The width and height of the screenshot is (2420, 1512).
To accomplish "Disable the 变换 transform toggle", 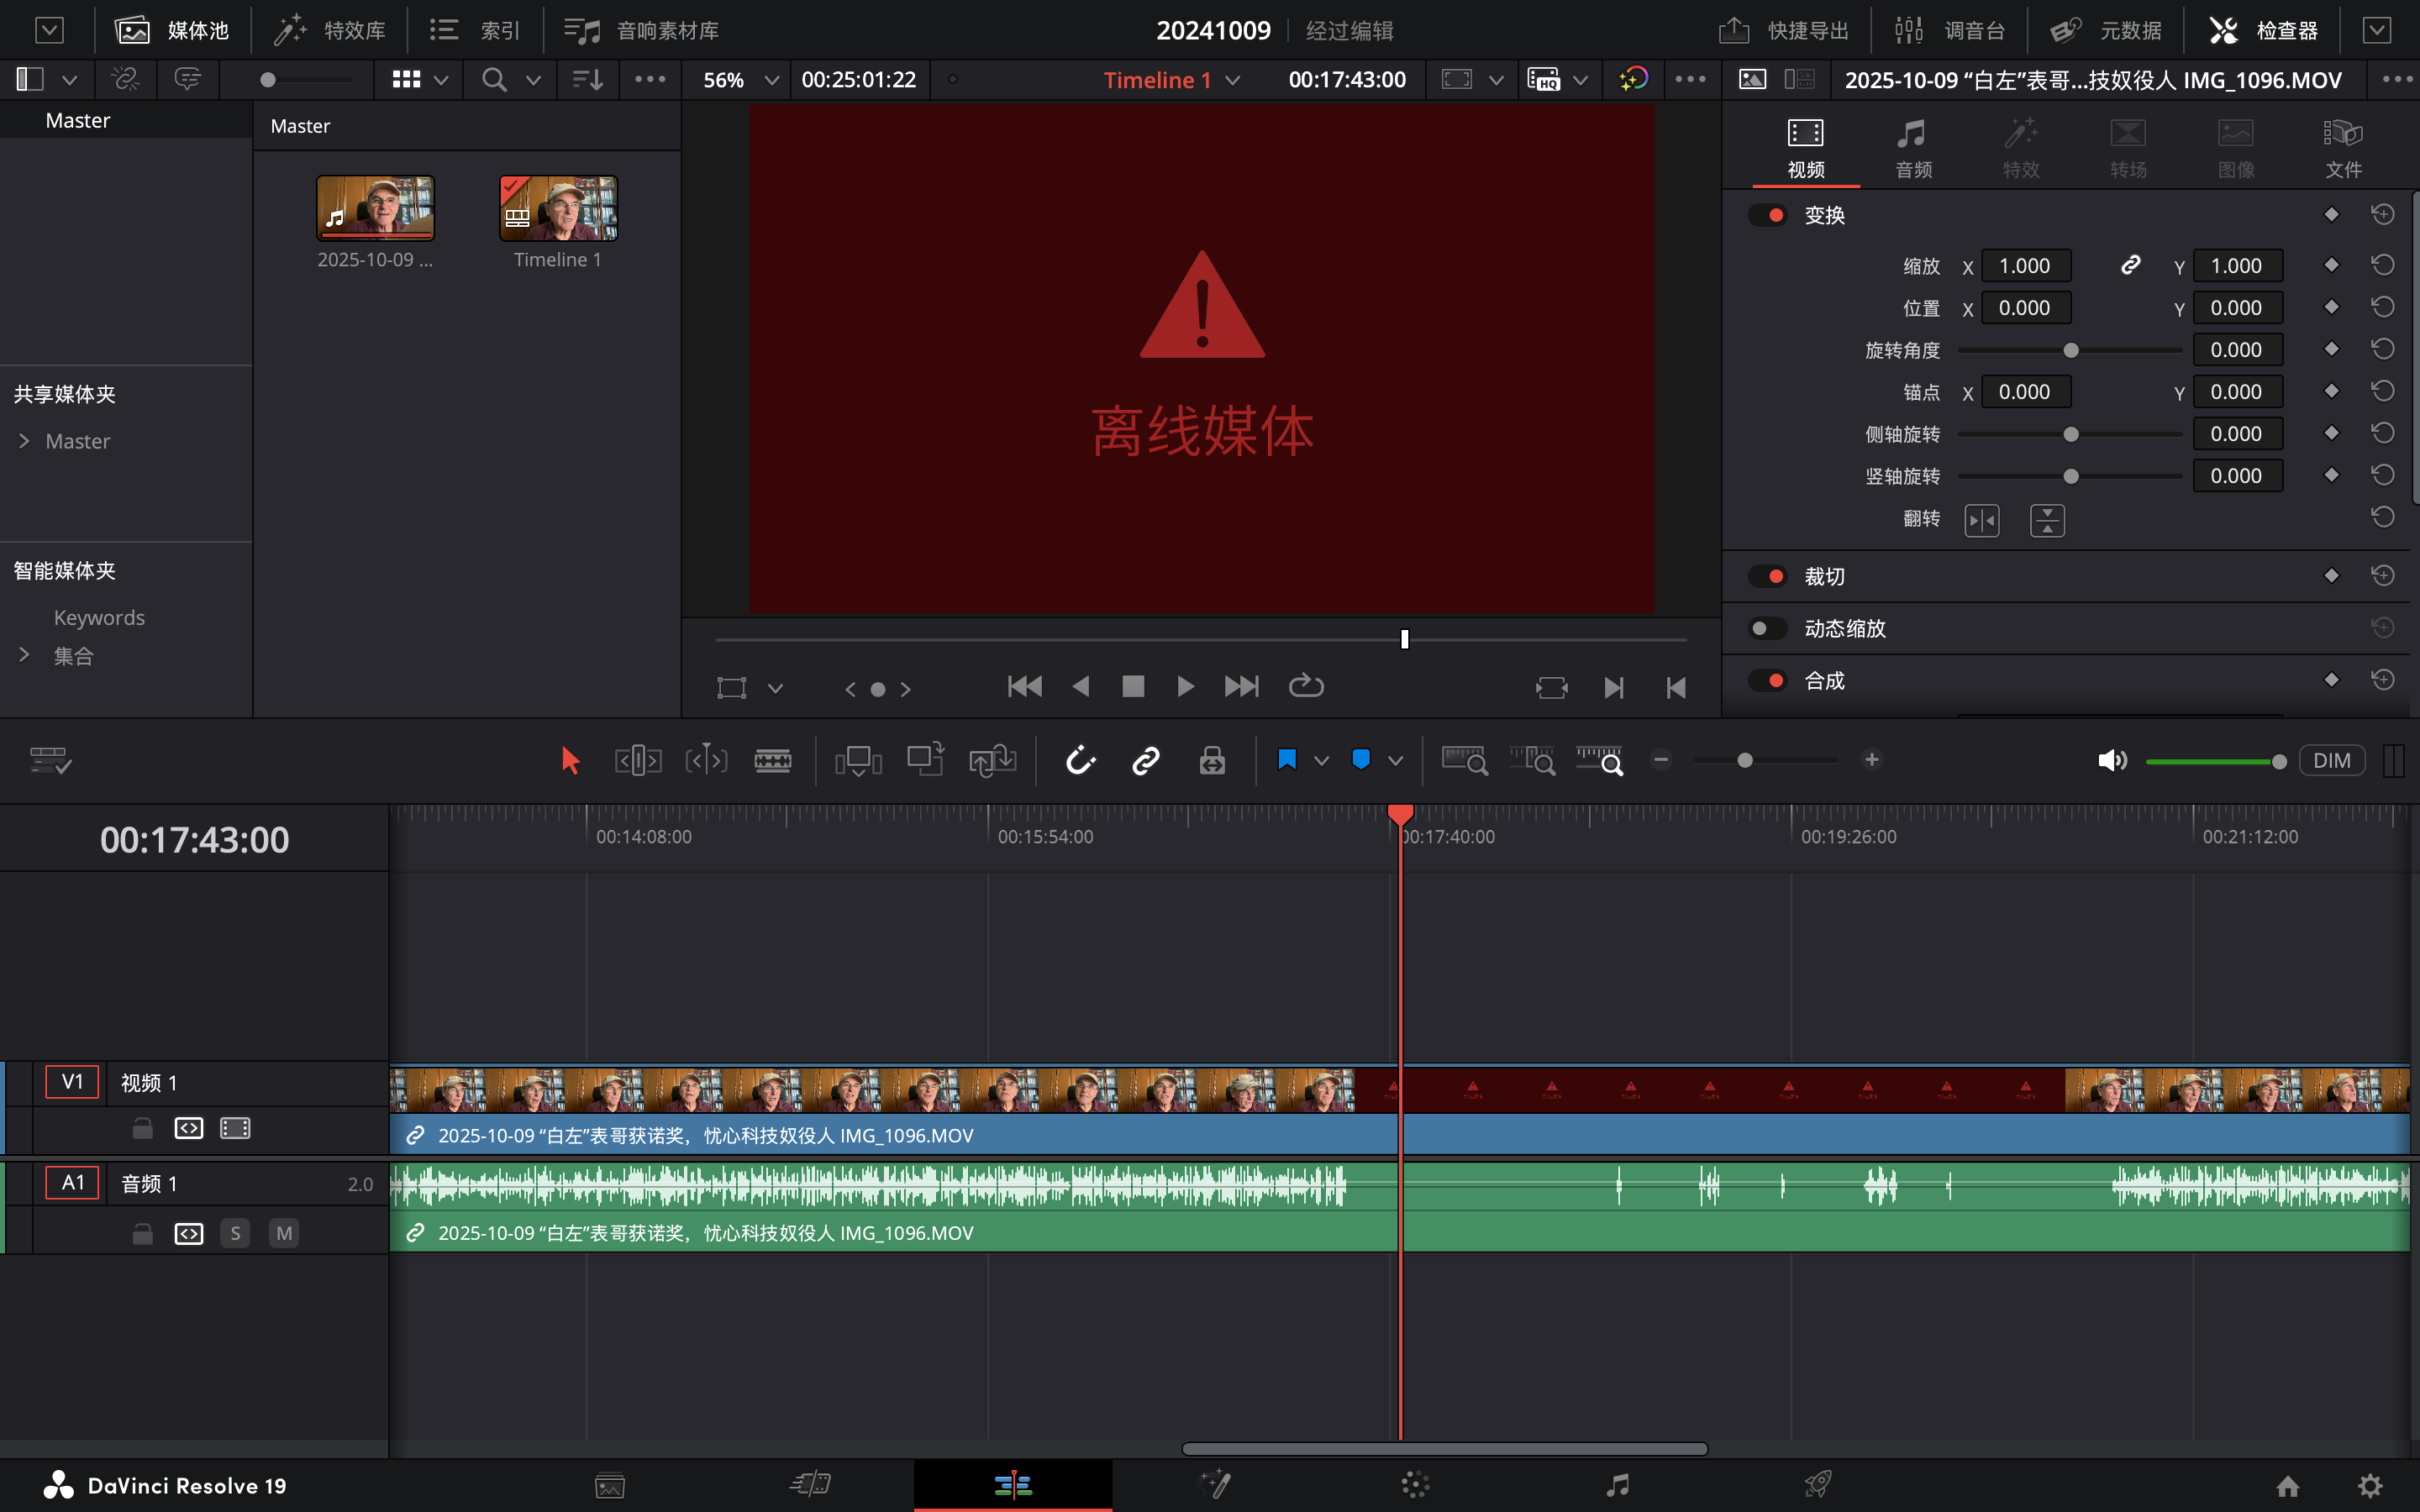I will [x=1768, y=215].
